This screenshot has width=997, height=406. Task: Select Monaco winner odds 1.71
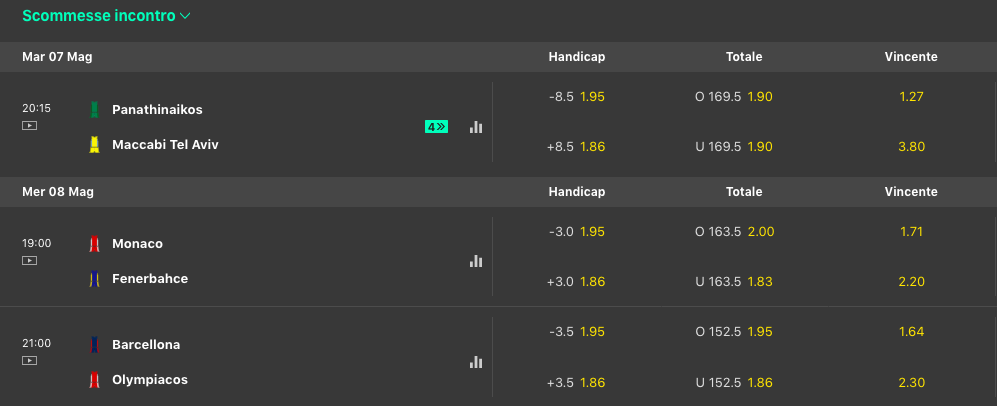(911, 232)
